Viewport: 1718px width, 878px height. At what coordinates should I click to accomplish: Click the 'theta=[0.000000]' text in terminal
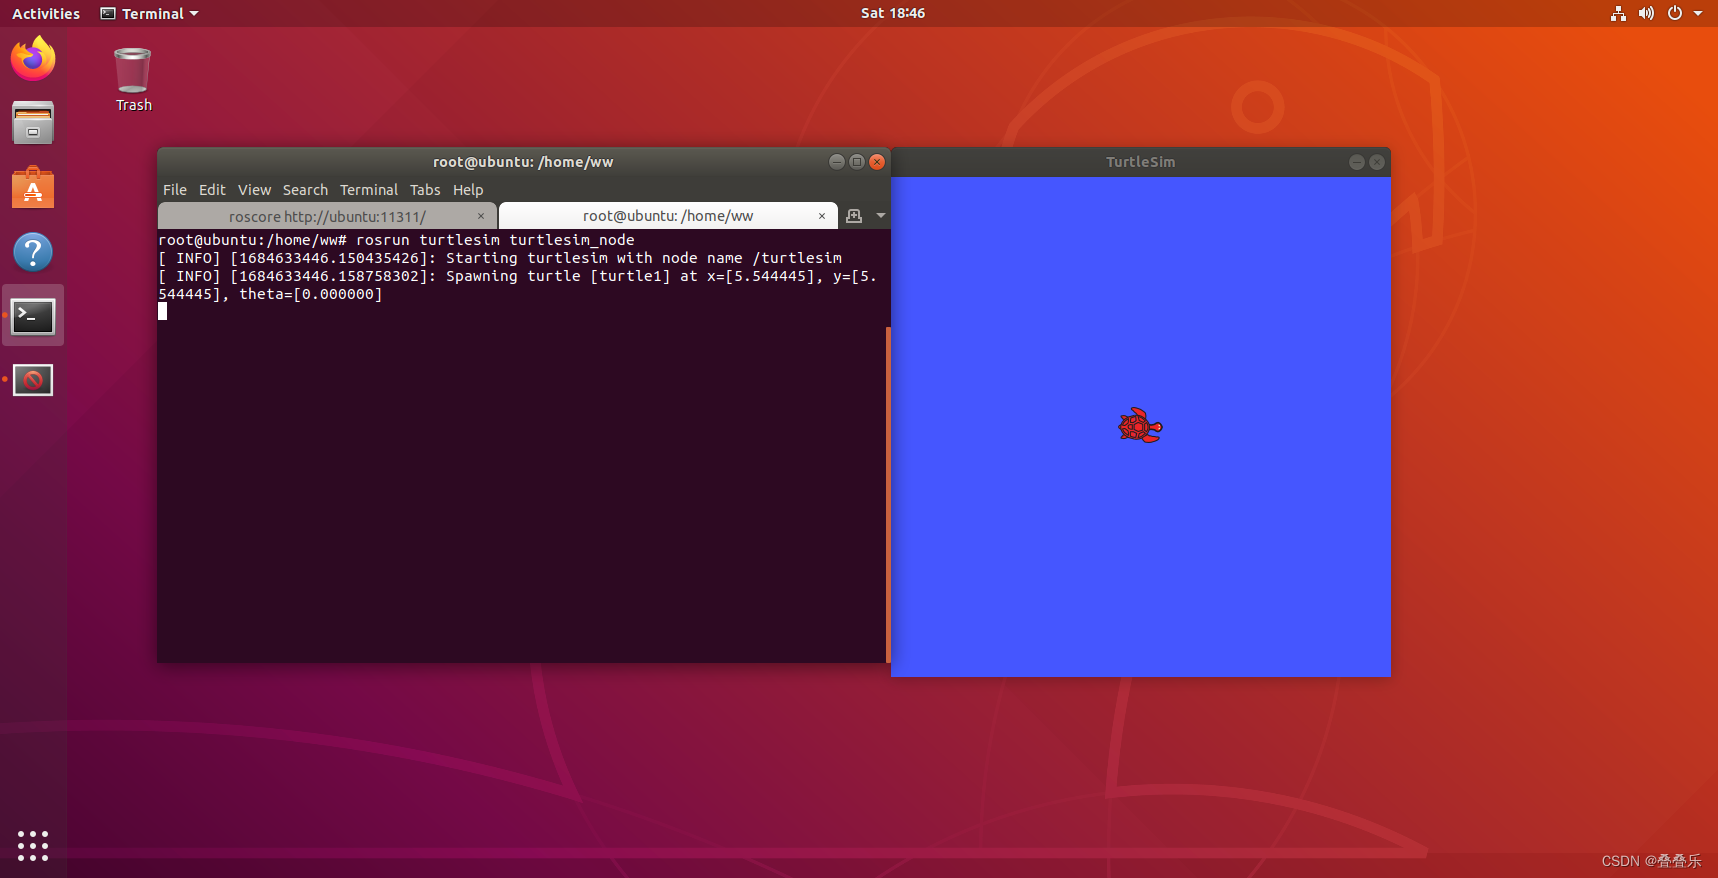click(311, 294)
